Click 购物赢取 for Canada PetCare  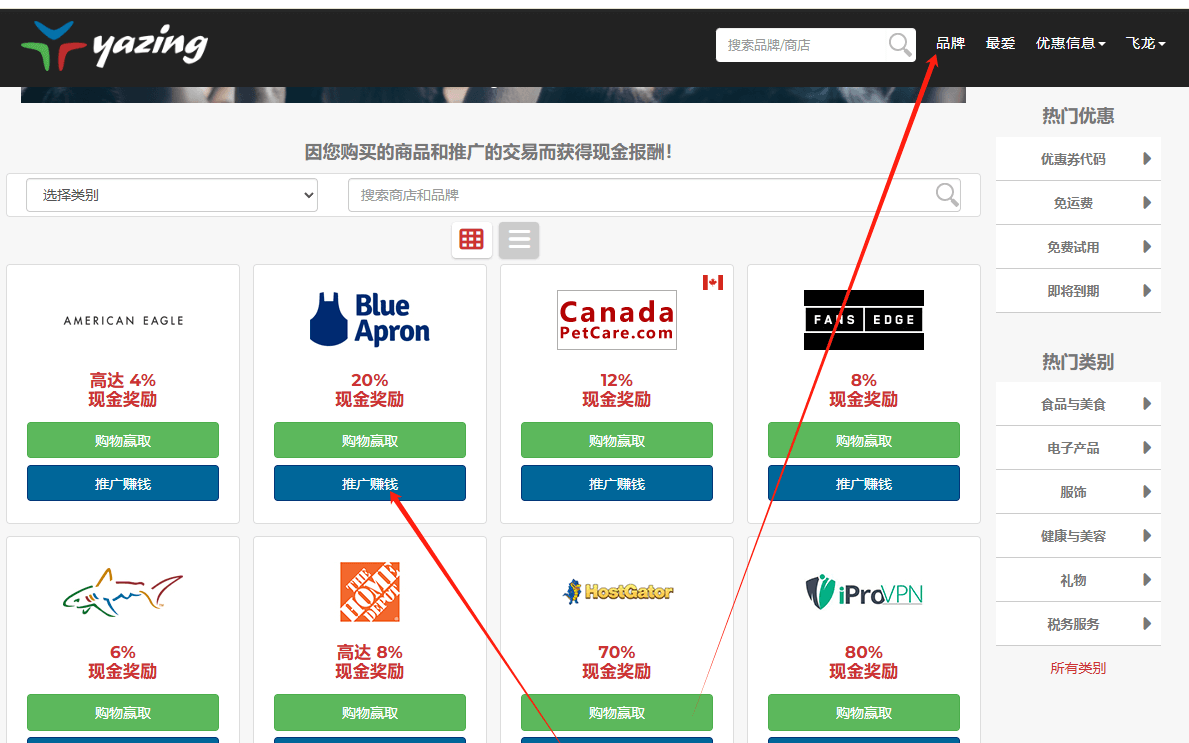tap(616, 440)
